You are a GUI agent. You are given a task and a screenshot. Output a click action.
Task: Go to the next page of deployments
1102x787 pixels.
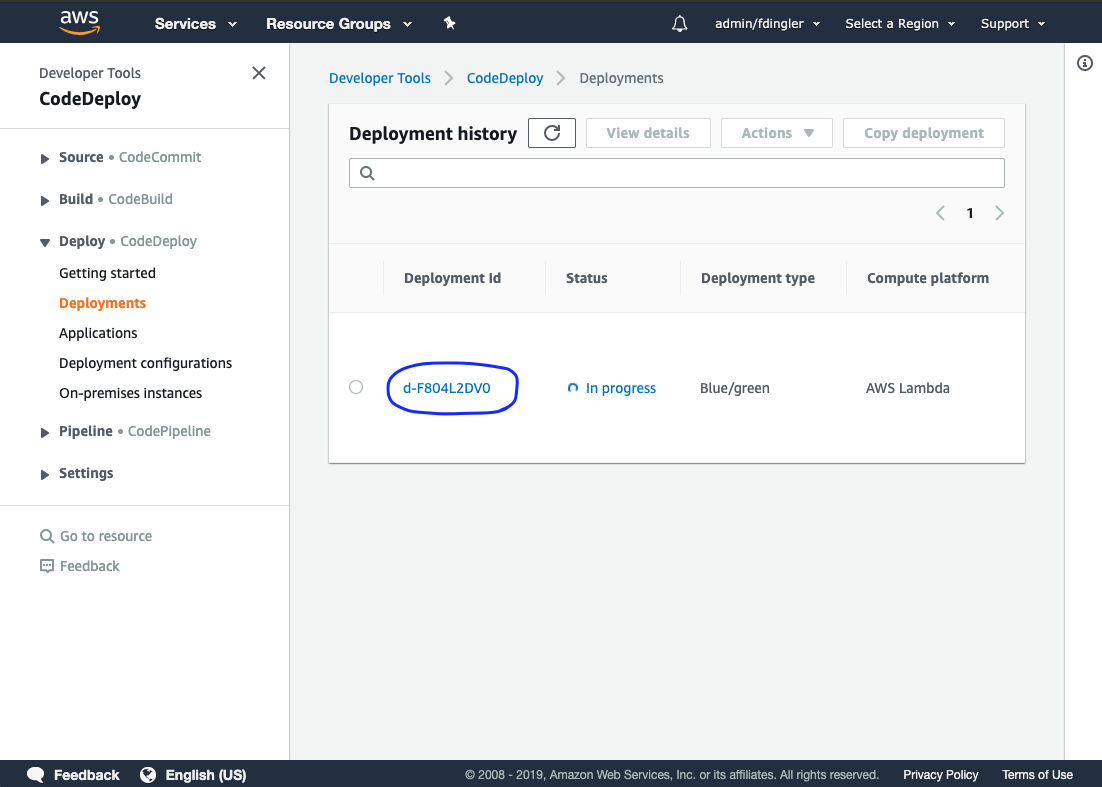(999, 213)
